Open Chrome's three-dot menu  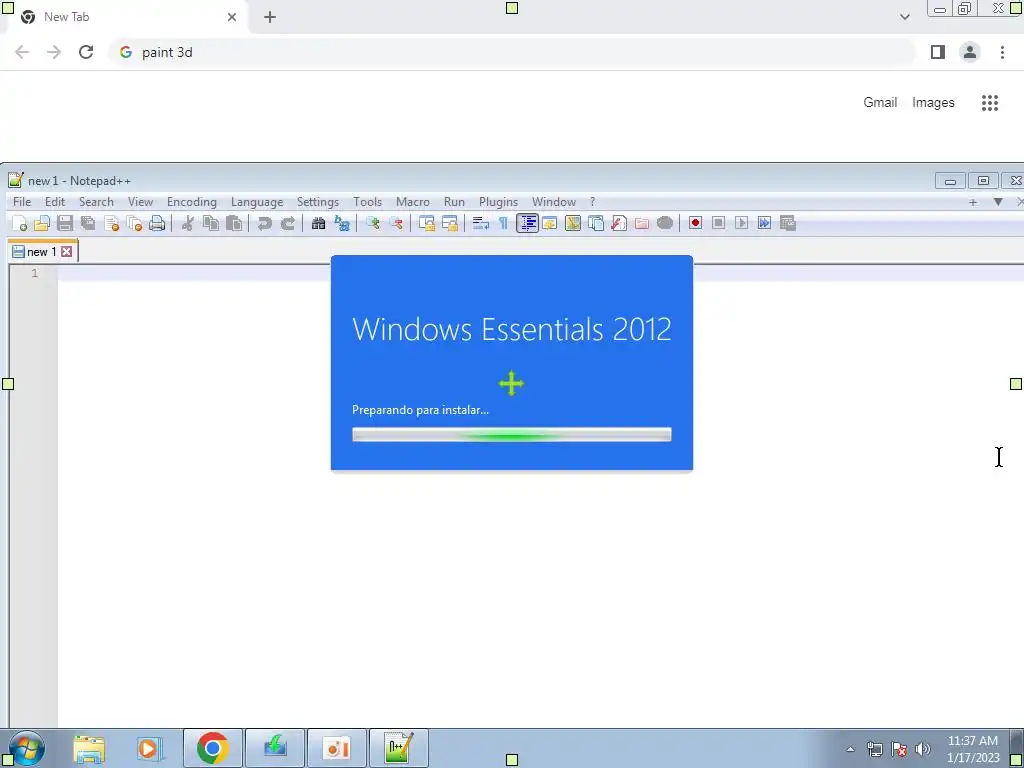click(x=1002, y=52)
